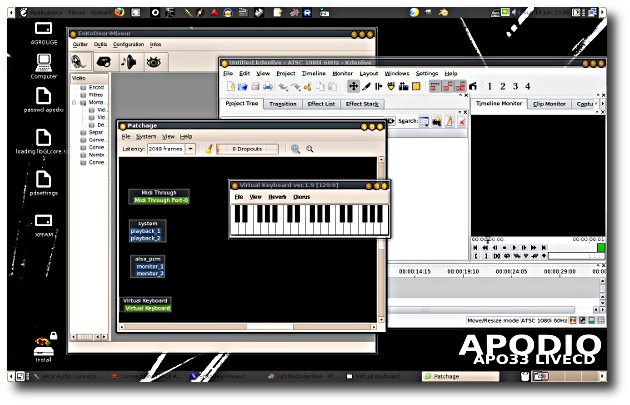Select the Filtres item in the Video tree

92,95
